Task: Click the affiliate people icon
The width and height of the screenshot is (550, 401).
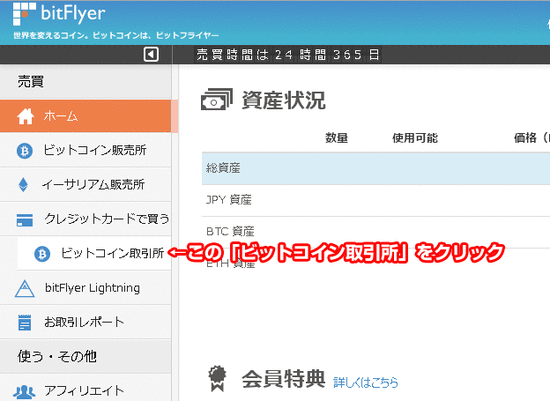Action: pyautogui.click(x=24, y=392)
